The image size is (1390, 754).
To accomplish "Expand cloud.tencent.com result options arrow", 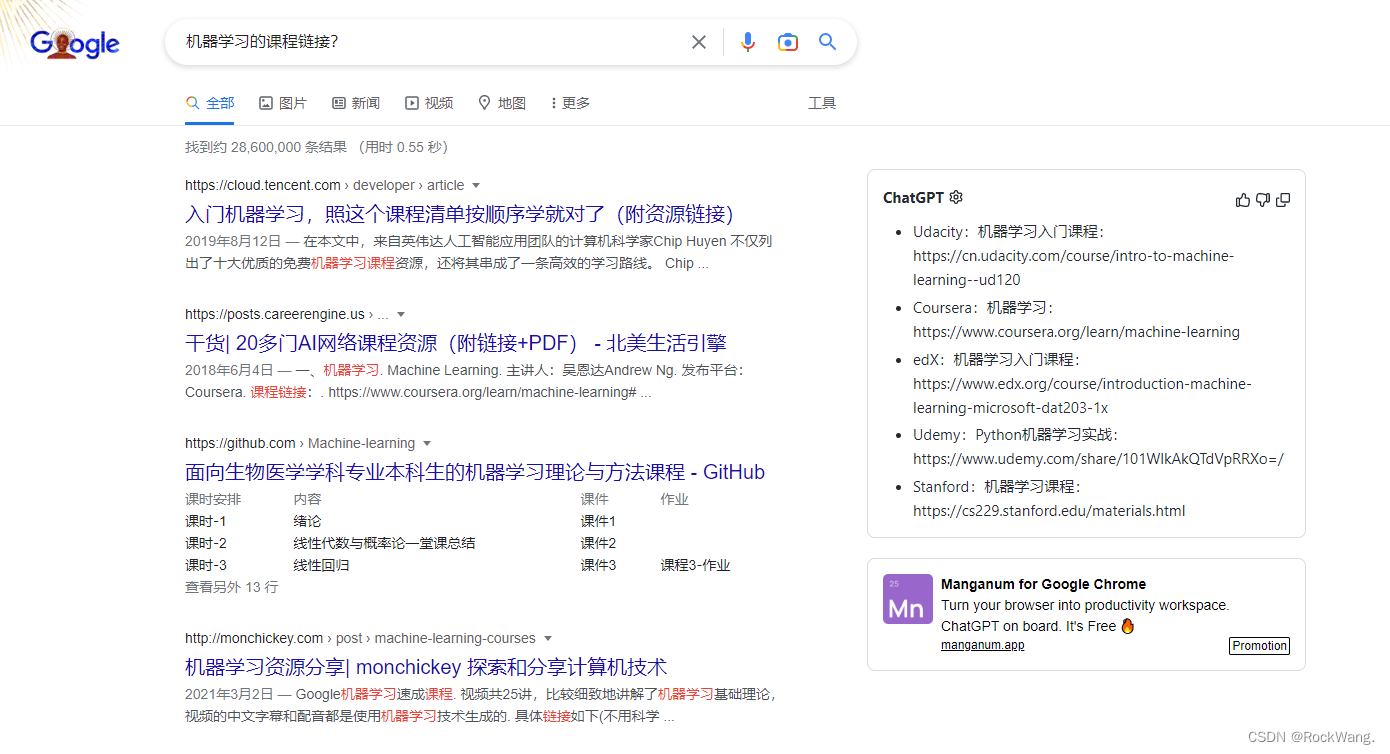I will pos(476,185).
